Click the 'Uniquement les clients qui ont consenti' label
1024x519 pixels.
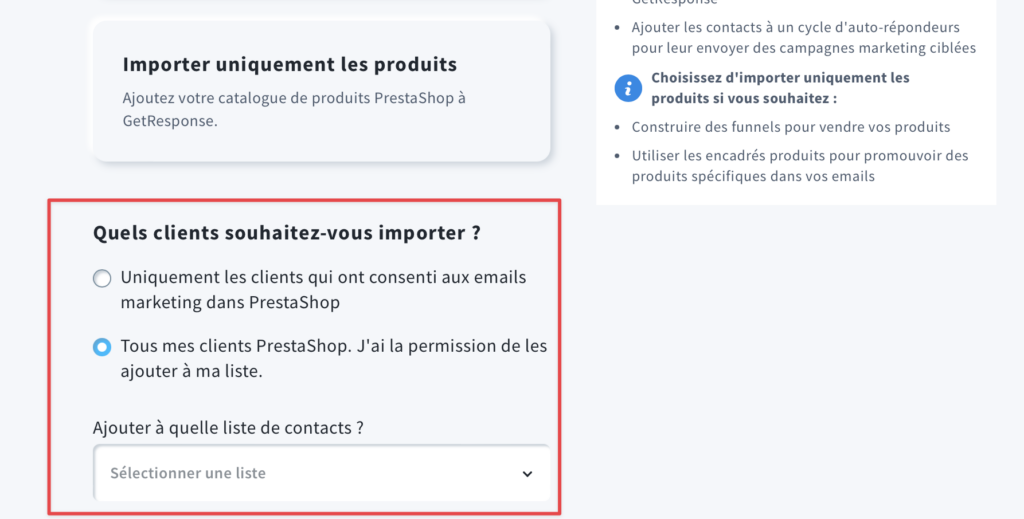(x=323, y=290)
